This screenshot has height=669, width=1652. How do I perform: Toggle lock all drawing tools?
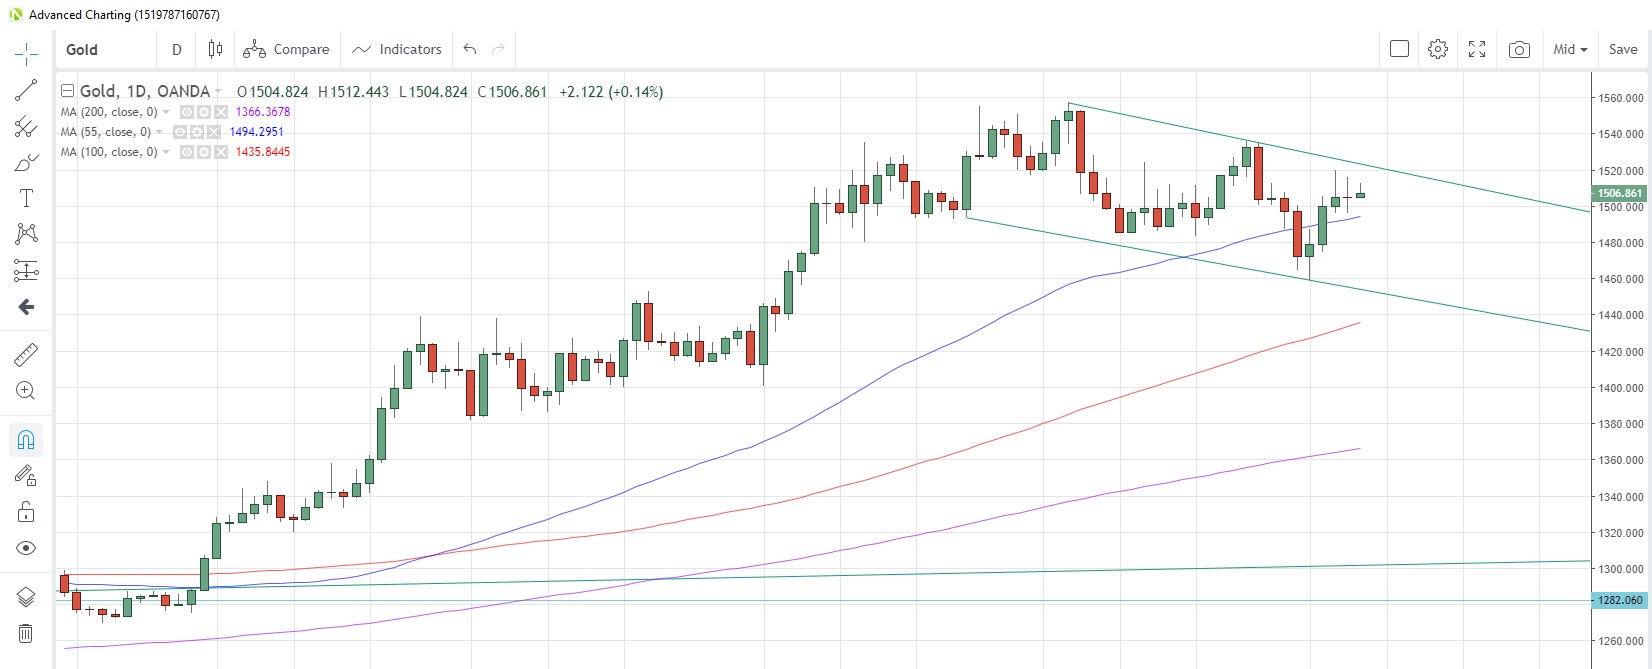click(x=26, y=512)
